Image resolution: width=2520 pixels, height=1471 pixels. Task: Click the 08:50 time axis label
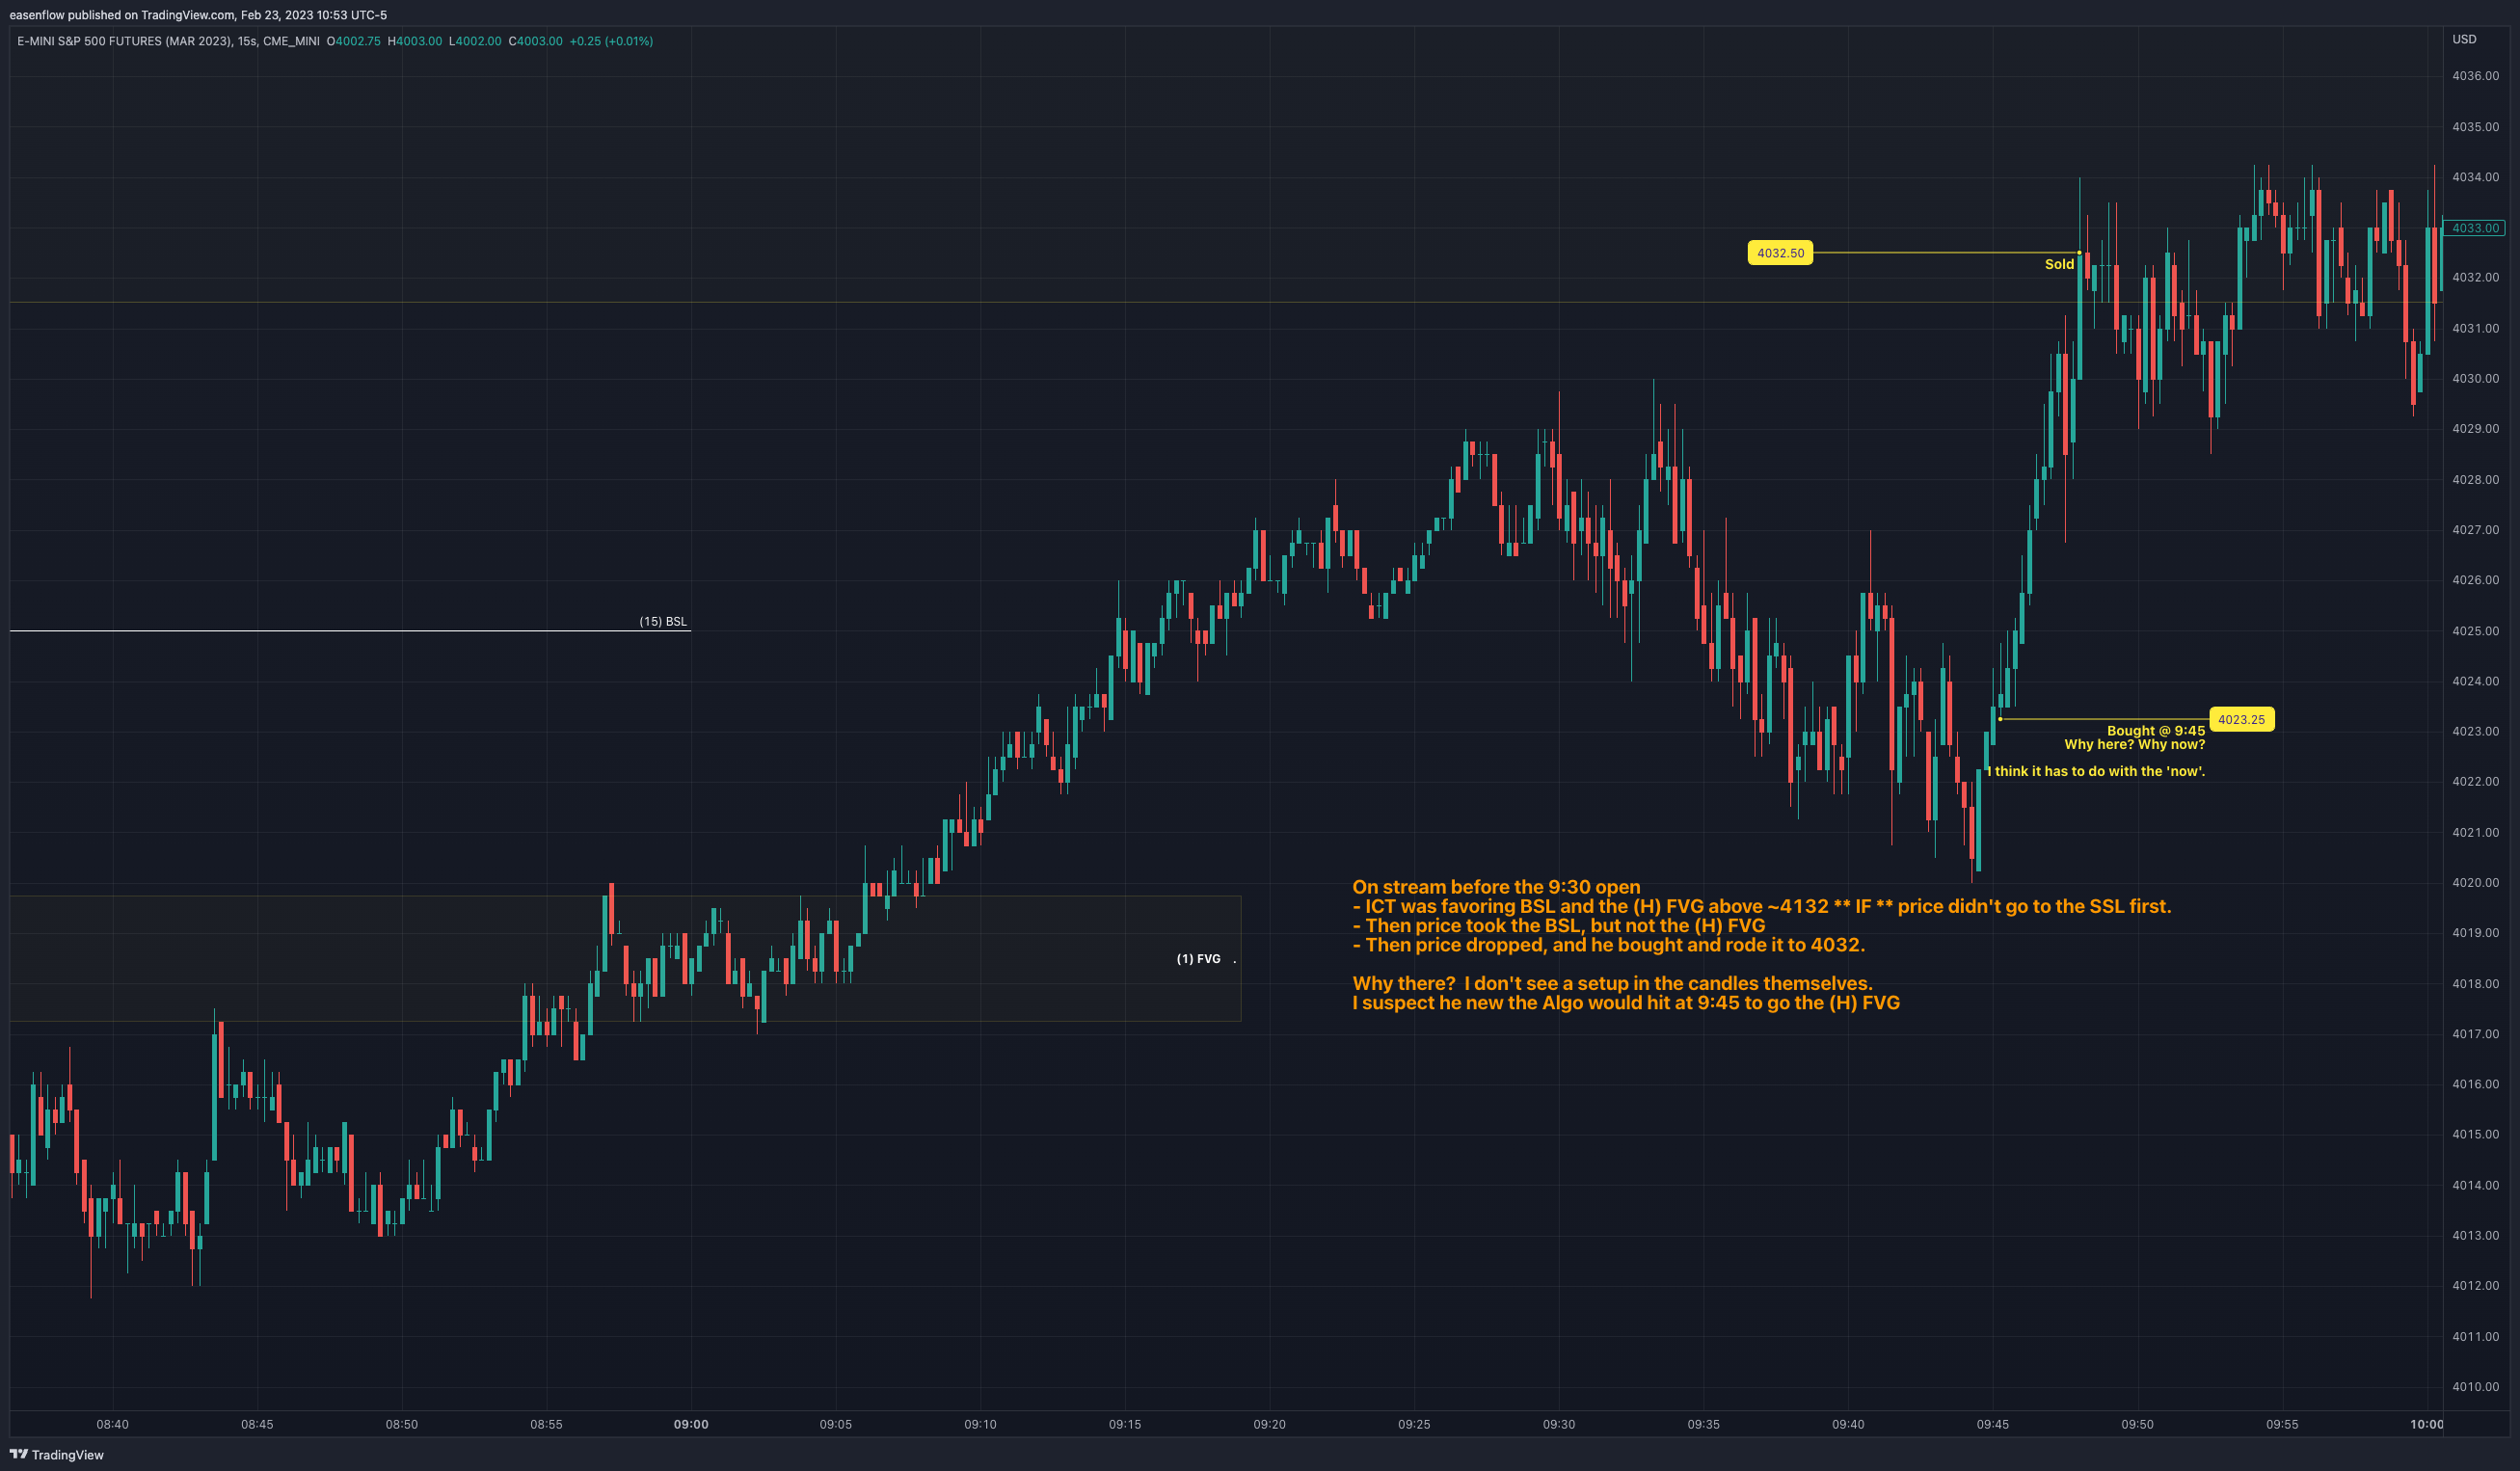(x=402, y=1424)
